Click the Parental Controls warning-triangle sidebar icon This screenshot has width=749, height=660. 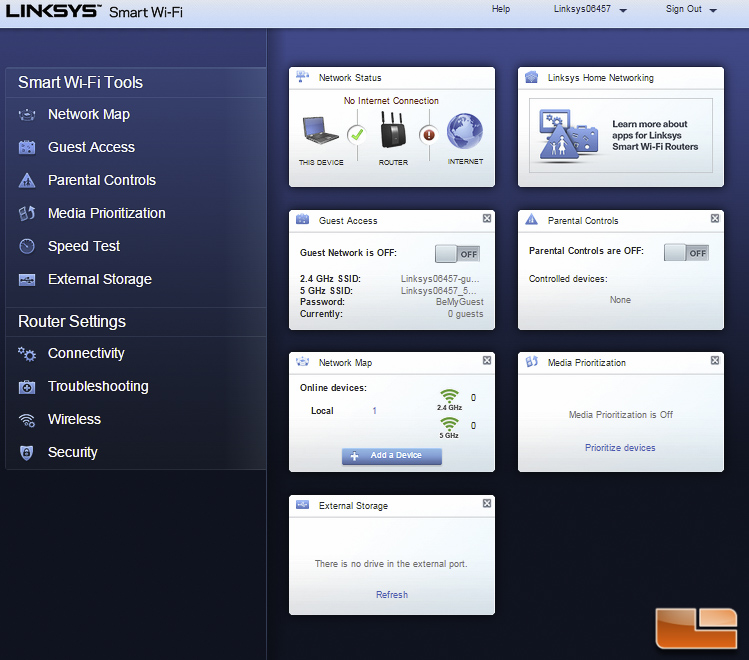point(27,180)
